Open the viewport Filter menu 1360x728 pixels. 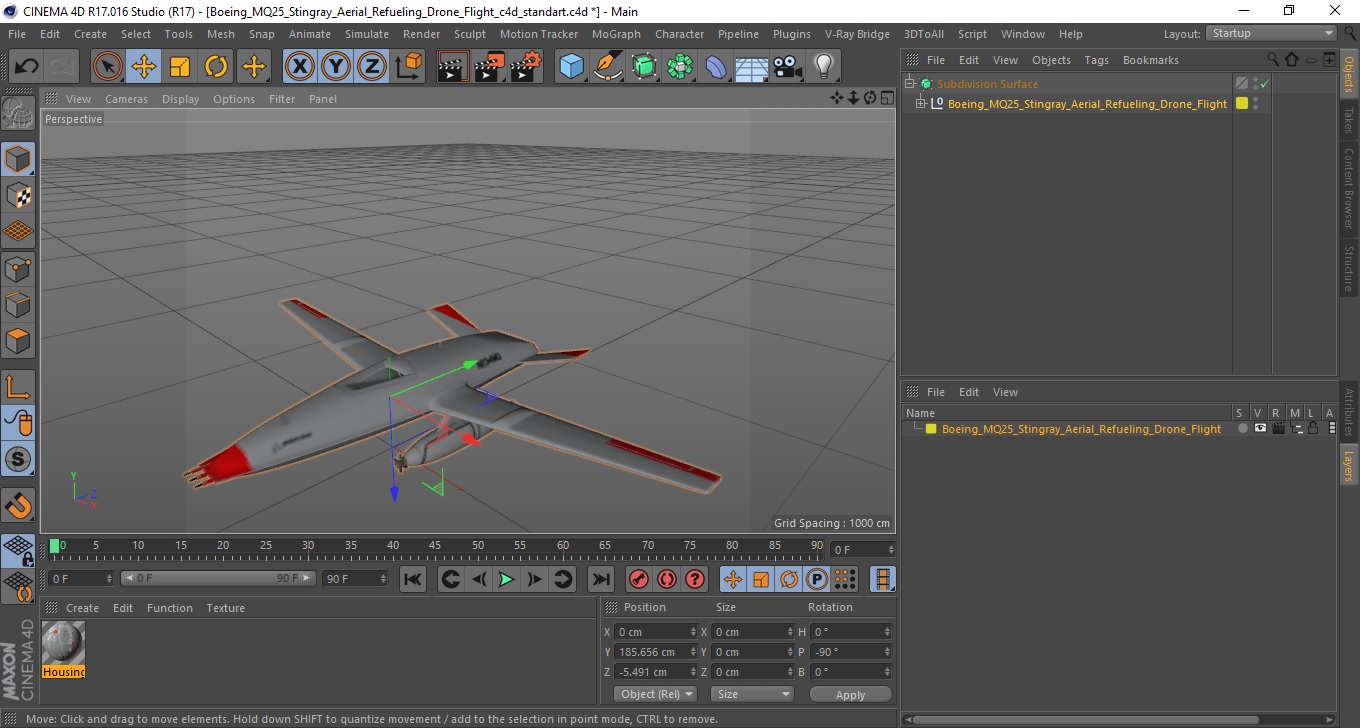[x=282, y=99]
